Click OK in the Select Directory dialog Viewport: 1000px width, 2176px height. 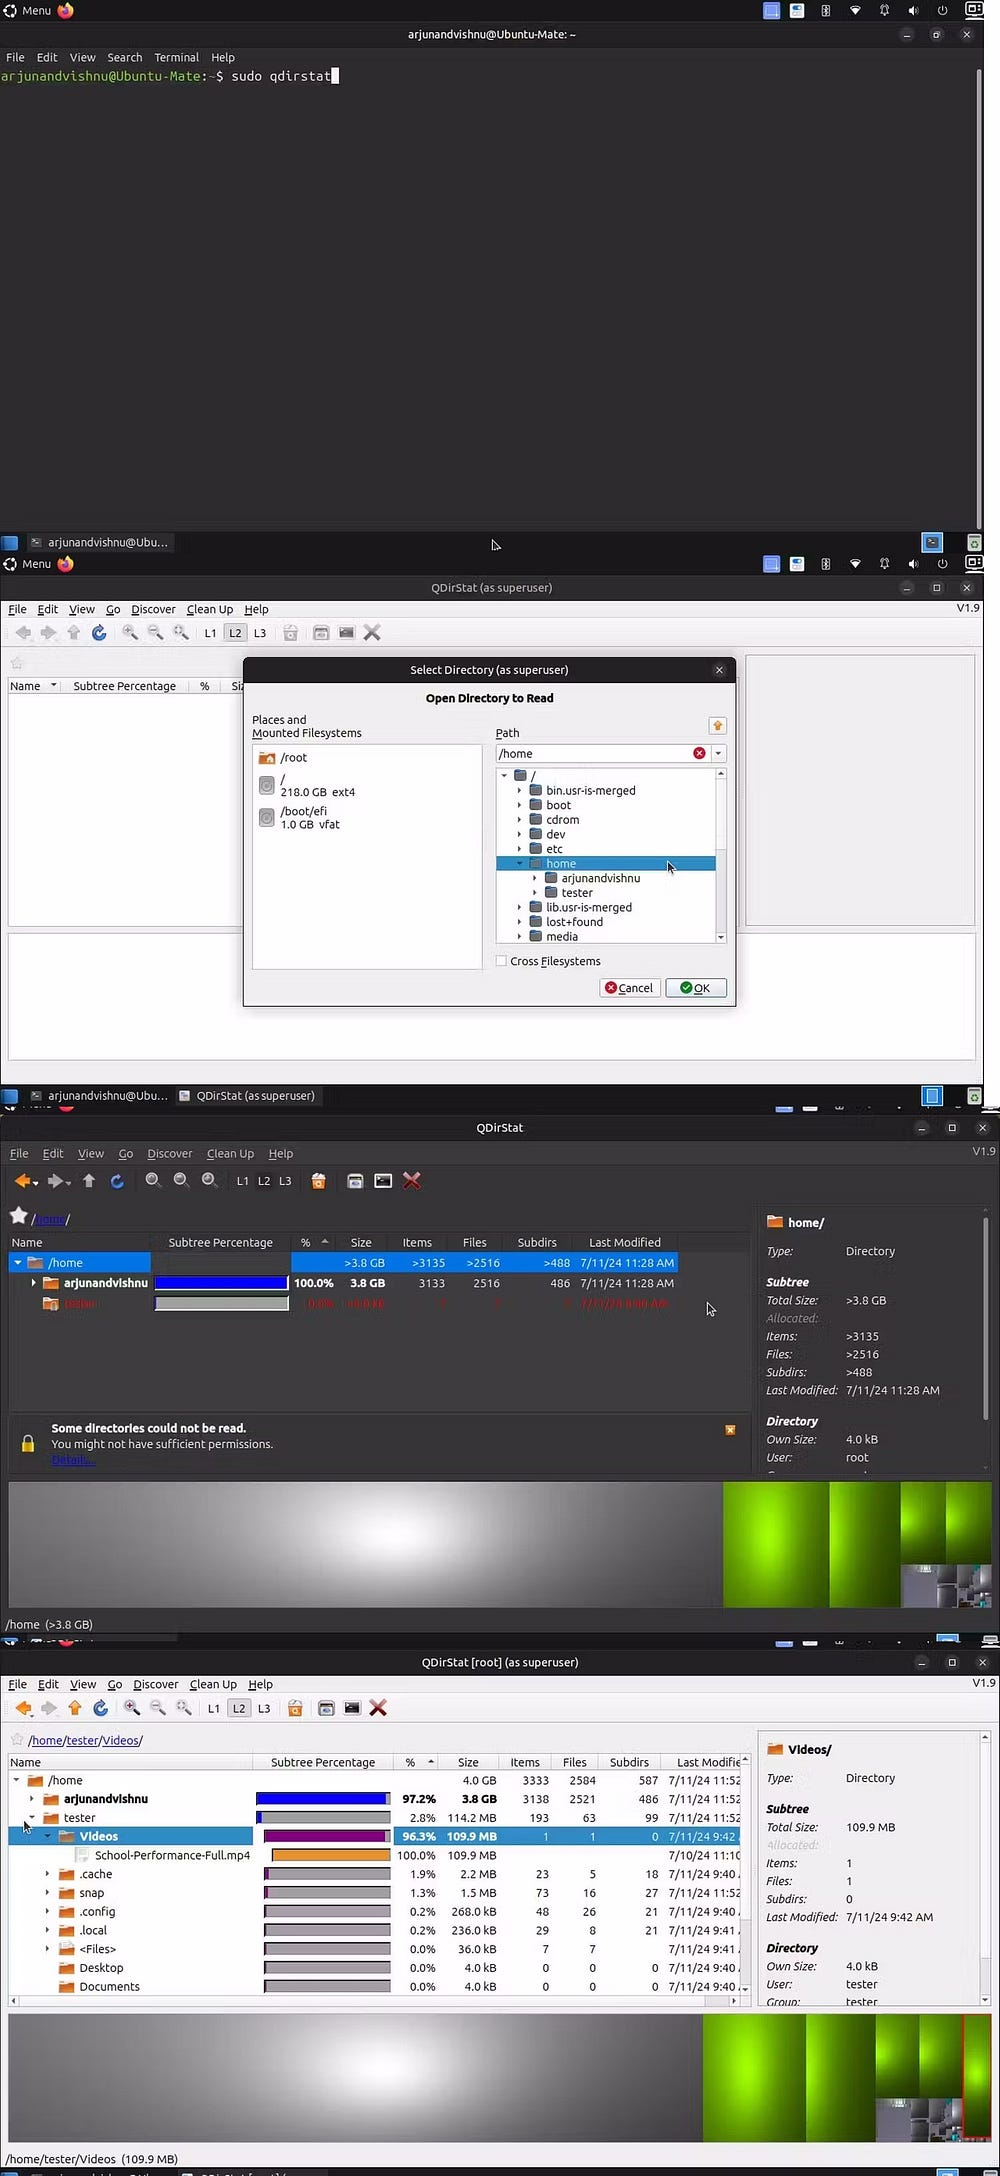tap(695, 988)
